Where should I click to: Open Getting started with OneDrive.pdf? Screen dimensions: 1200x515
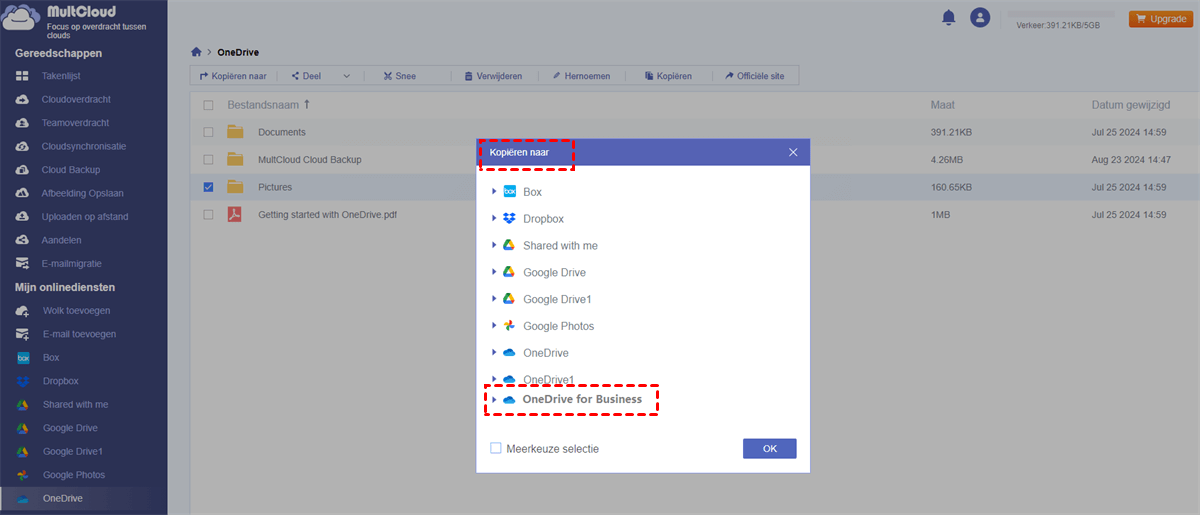(328, 214)
